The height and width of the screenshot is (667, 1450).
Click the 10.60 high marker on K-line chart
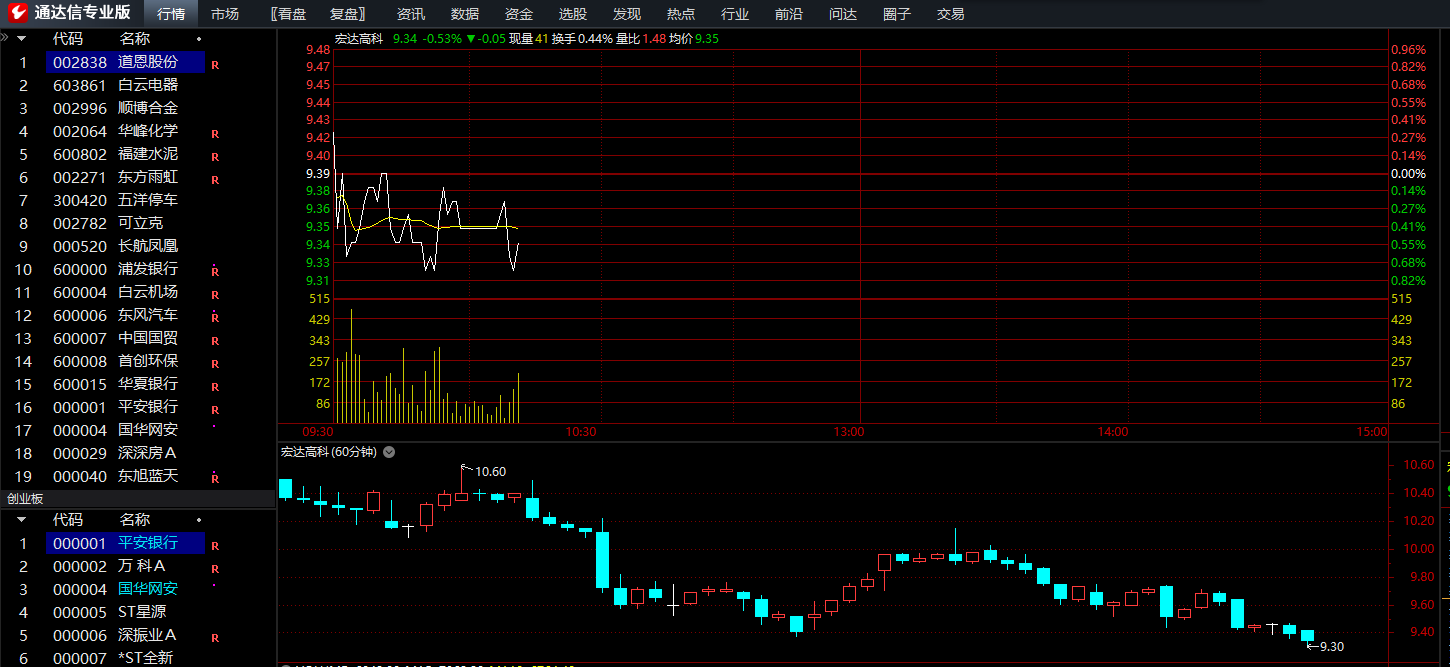pyautogui.click(x=490, y=472)
